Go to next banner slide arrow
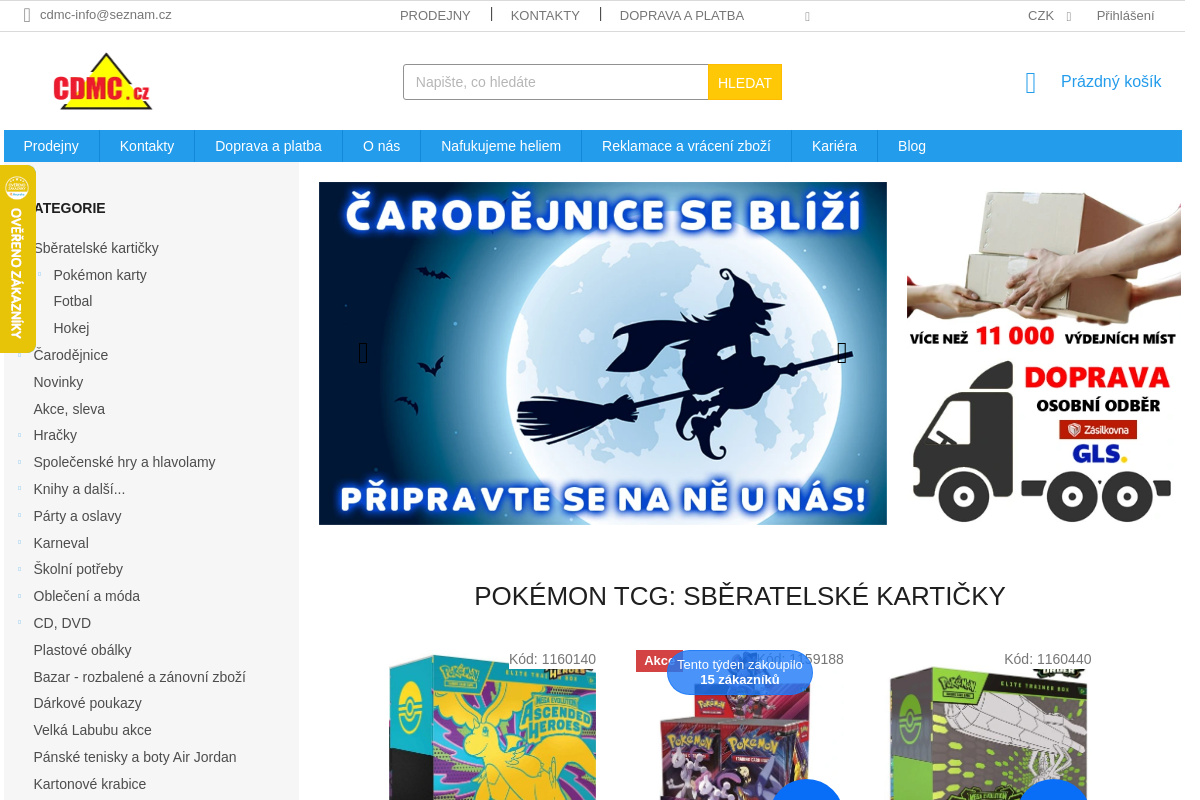This screenshot has height=800, width=1200. [x=842, y=352]
